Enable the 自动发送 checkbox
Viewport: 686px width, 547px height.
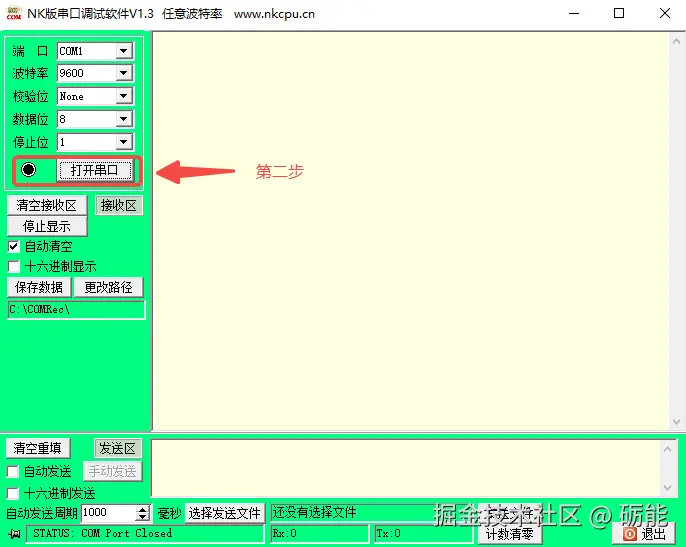[13, 471]
